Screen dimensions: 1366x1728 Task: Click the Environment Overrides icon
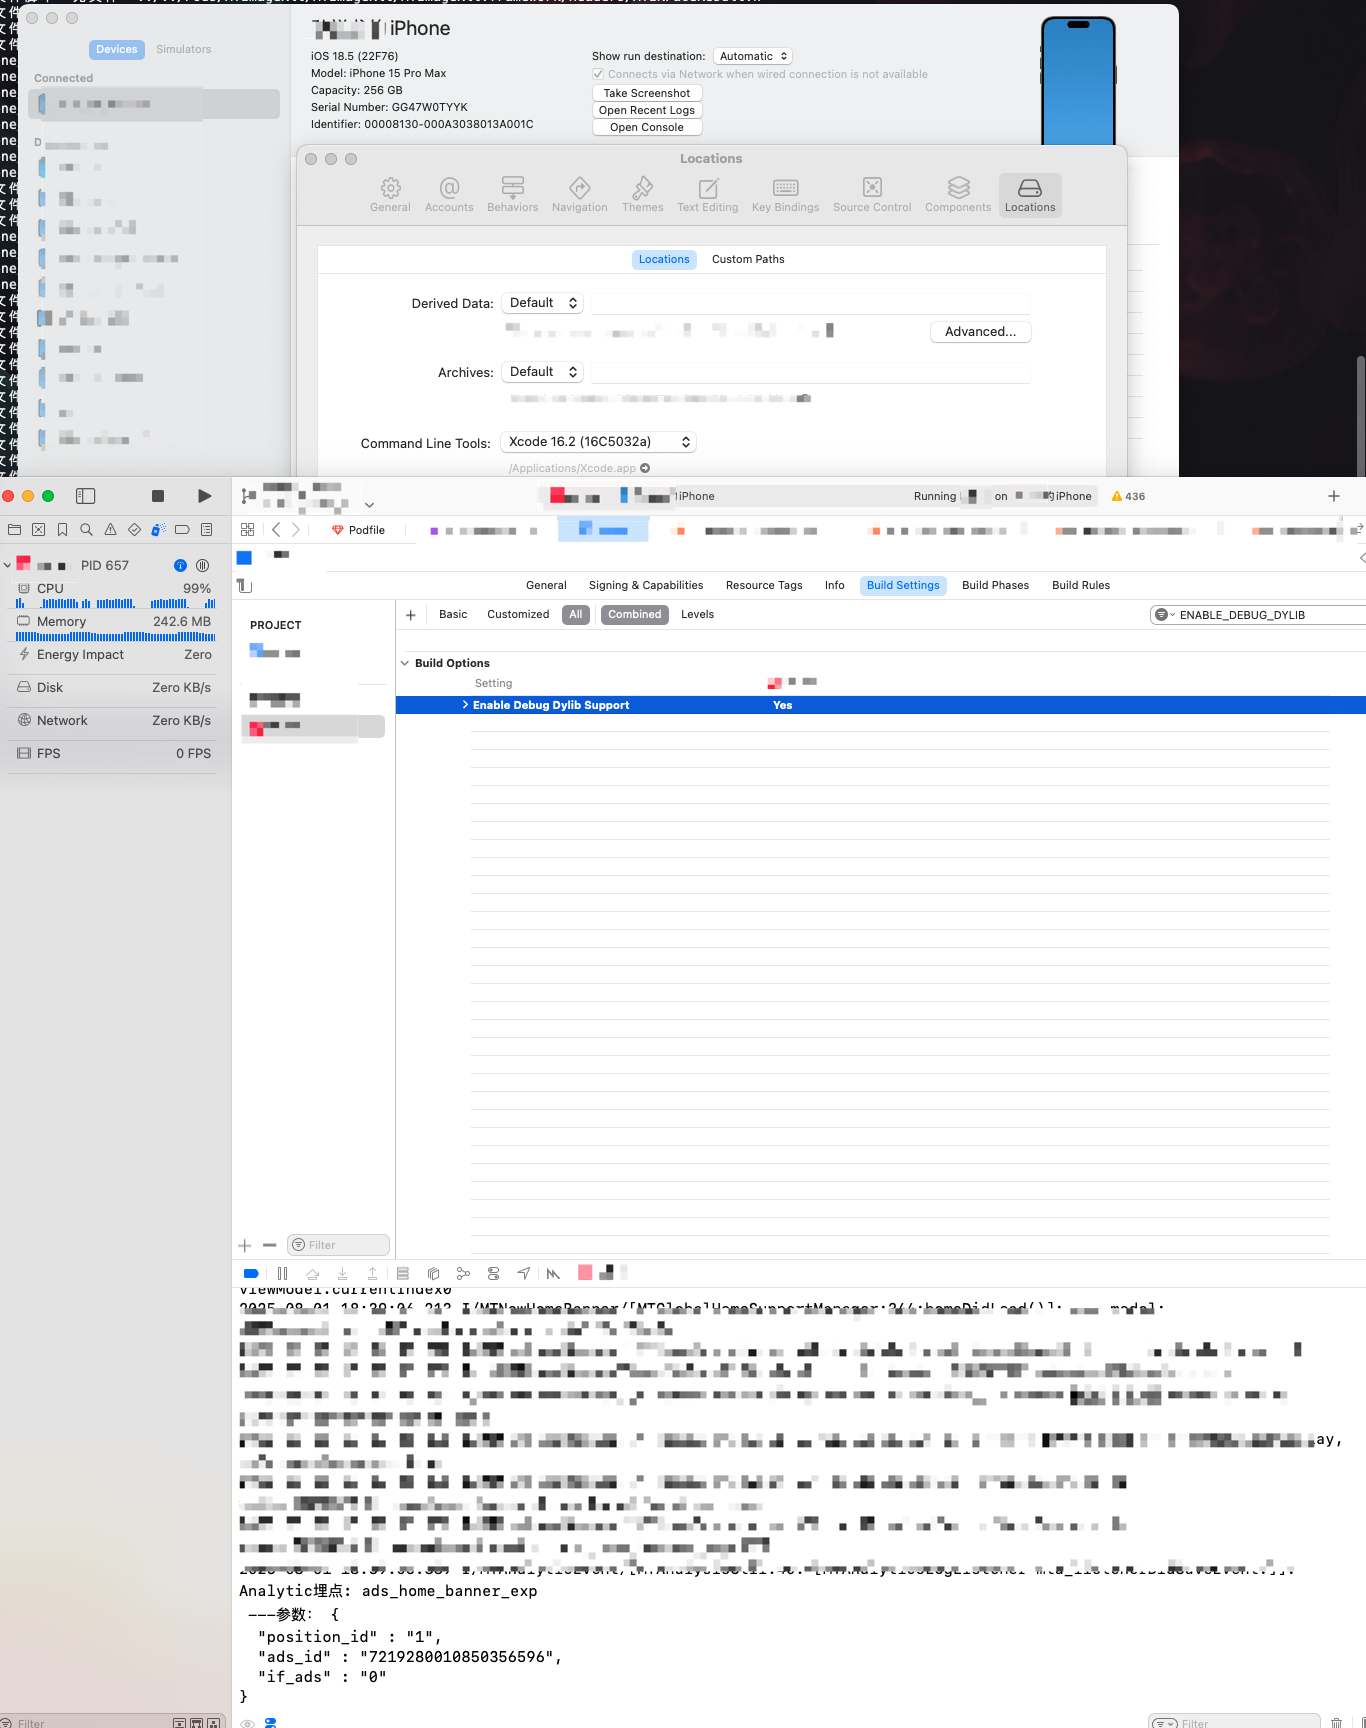[493, 1274]
